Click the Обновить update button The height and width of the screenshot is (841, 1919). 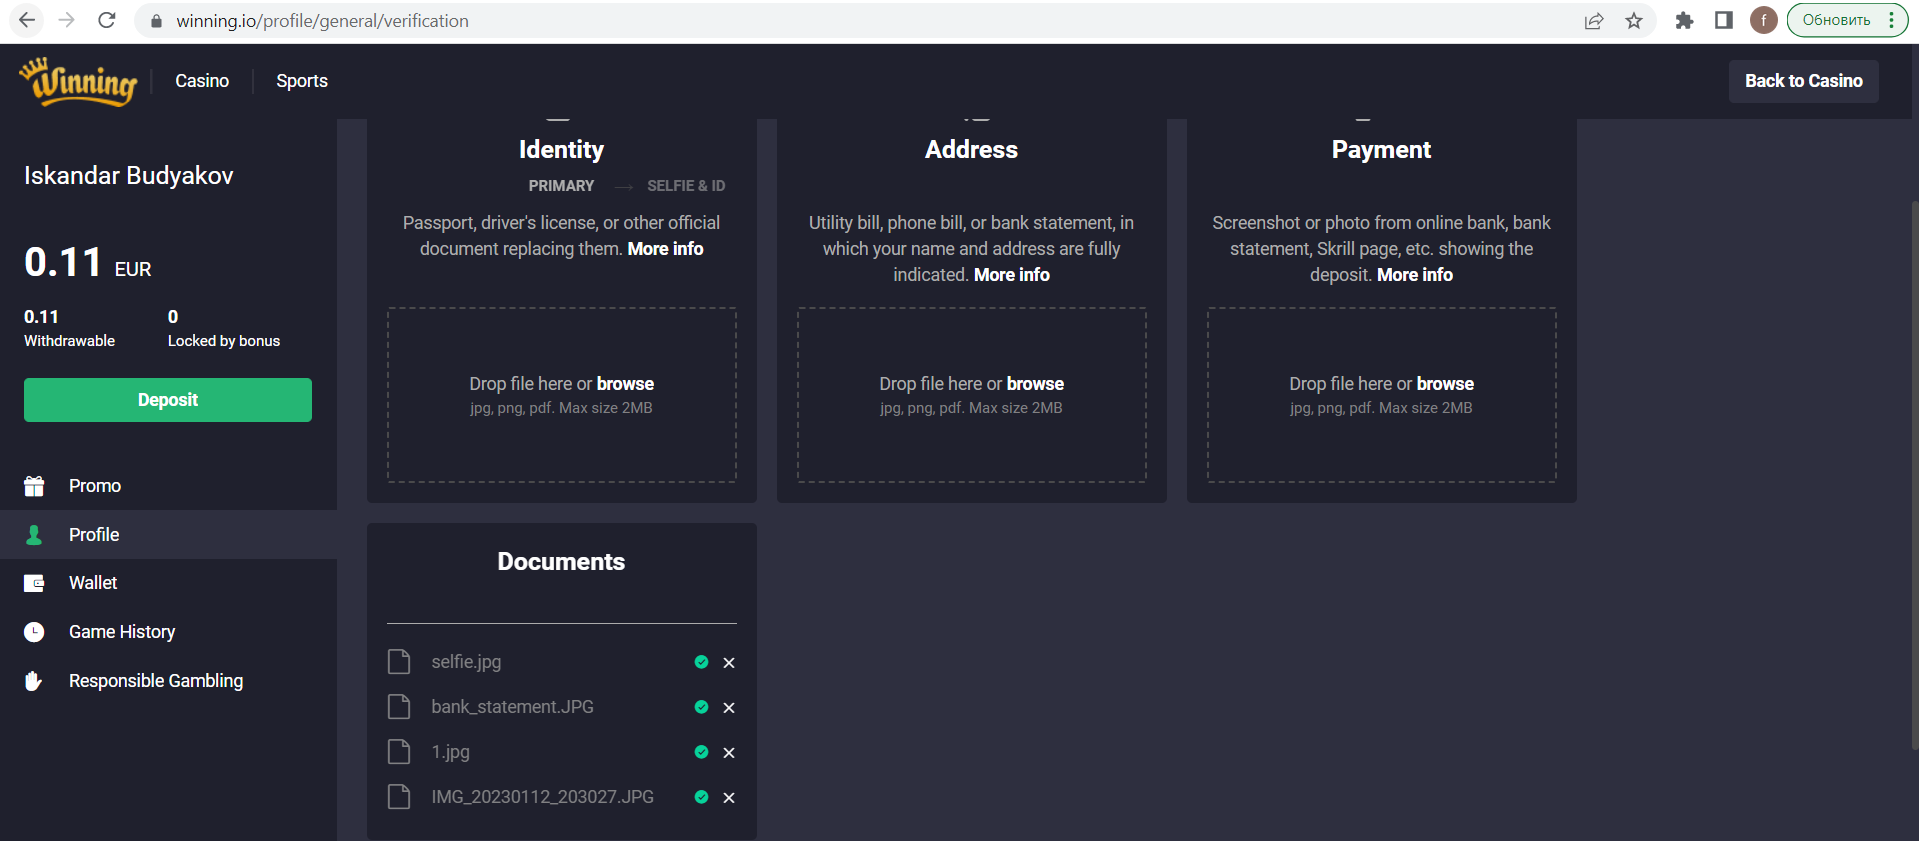click(x=1836, y=20)
